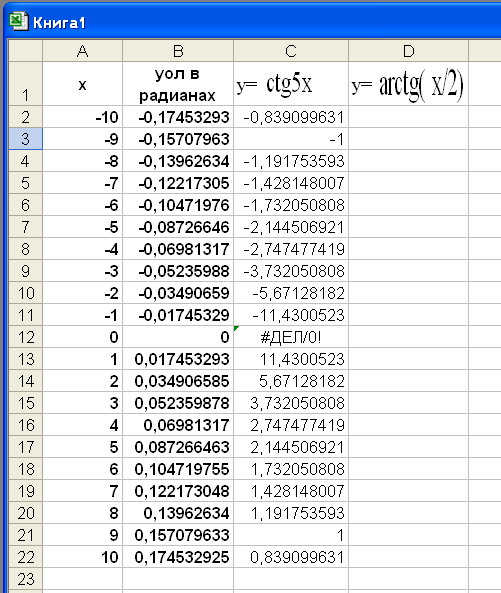Select row 12 header

pyautogui.click(x=25, y=337)
